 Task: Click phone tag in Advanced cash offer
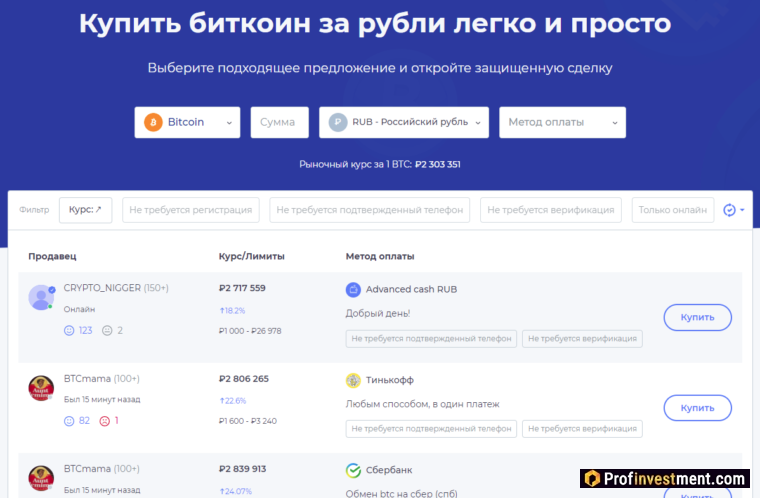(431, 338)
